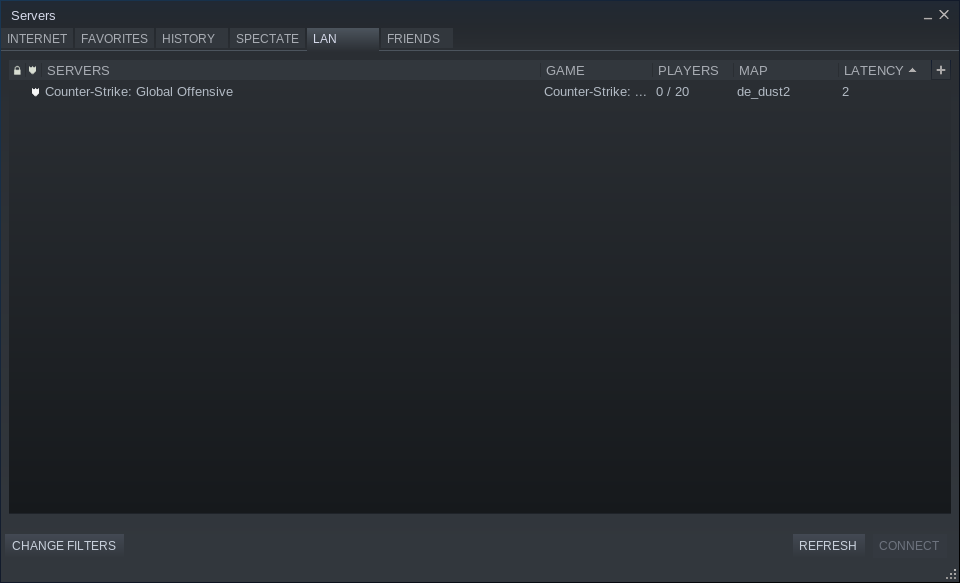Close the Servers window
This screenshot has width=960, height=583.
pyautogui.click(x=944, y=15)
